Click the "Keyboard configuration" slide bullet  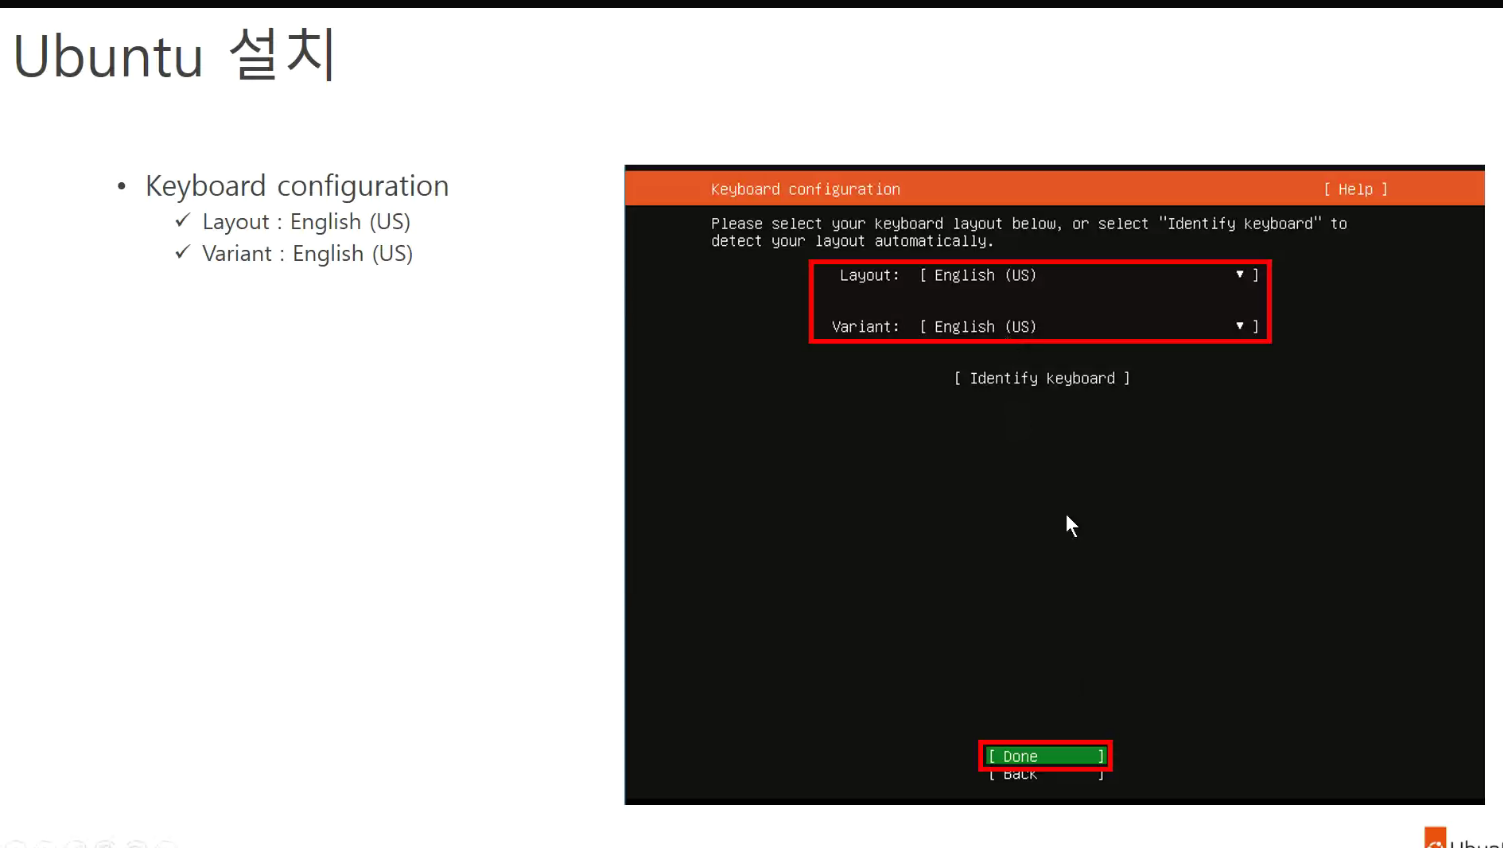pos(297,186)
